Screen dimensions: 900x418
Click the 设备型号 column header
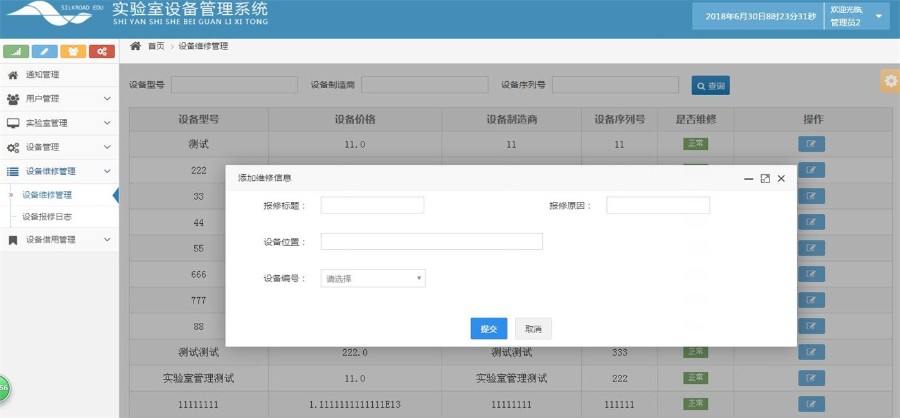coord(199,119)
